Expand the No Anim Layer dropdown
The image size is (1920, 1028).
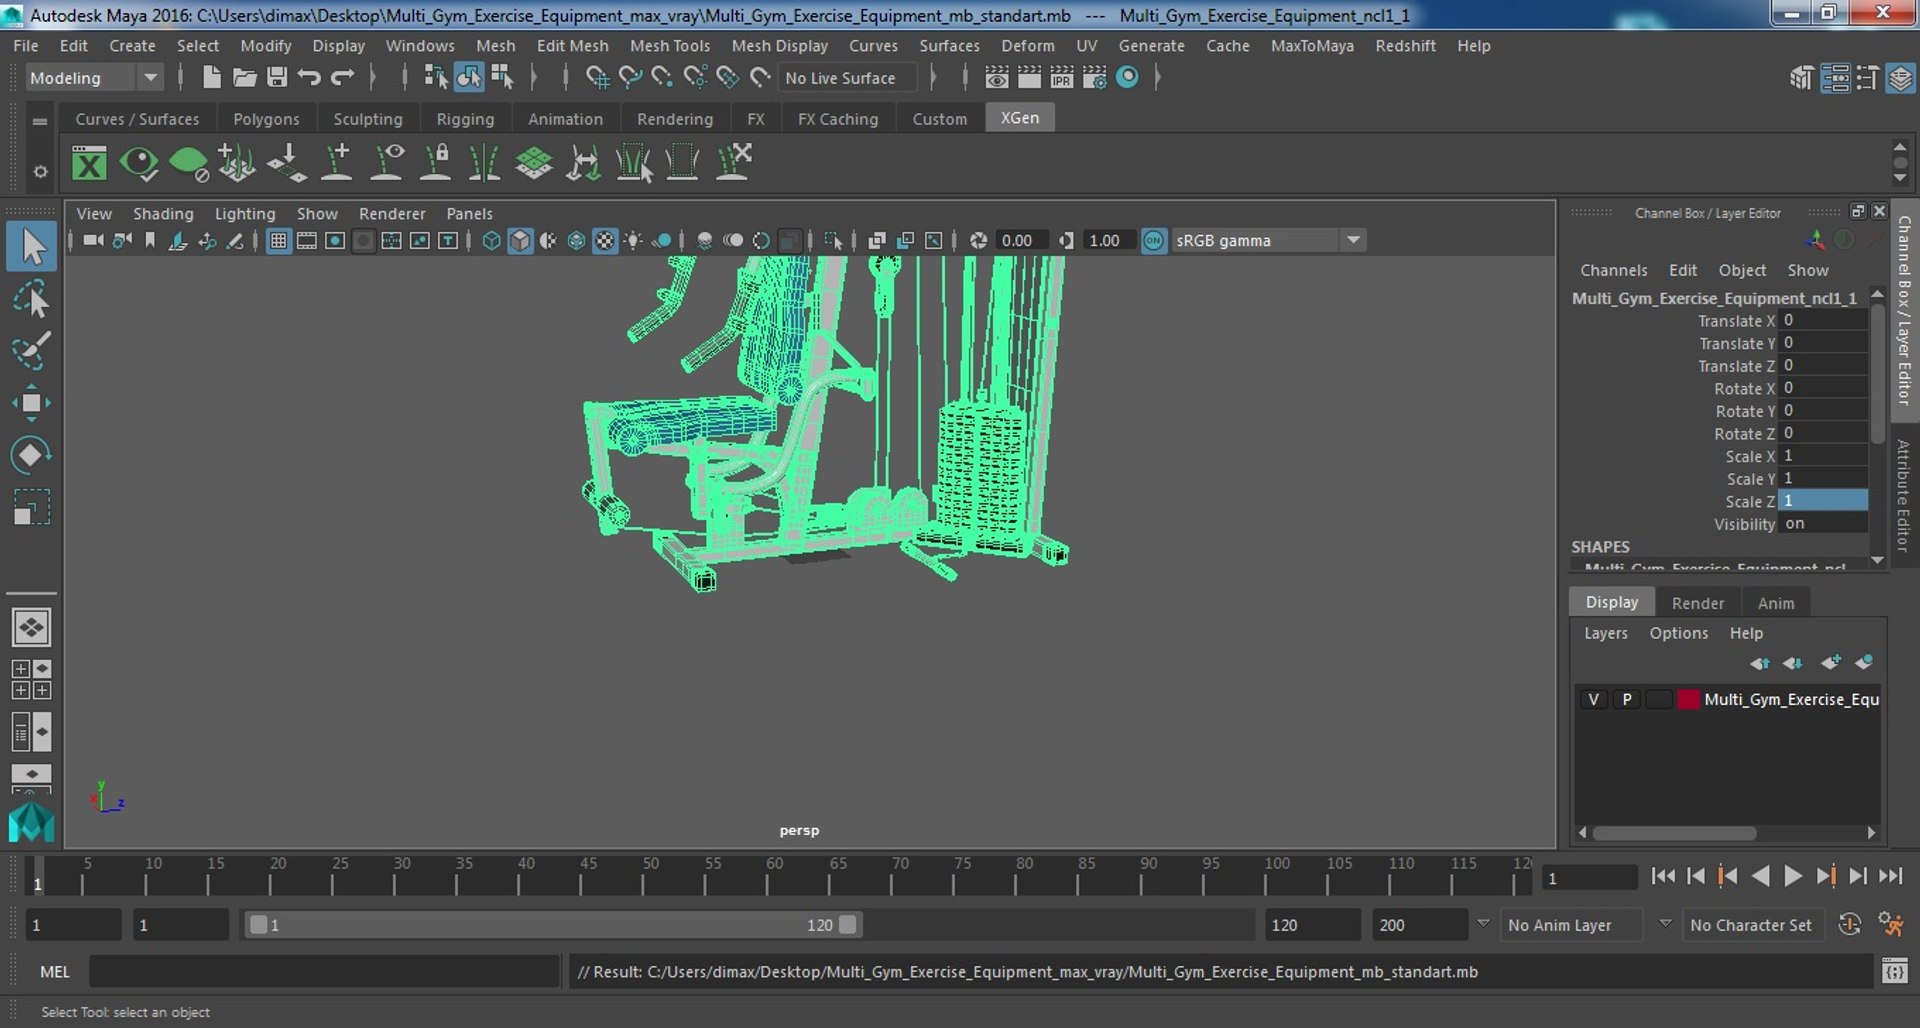coord(1664,924)
